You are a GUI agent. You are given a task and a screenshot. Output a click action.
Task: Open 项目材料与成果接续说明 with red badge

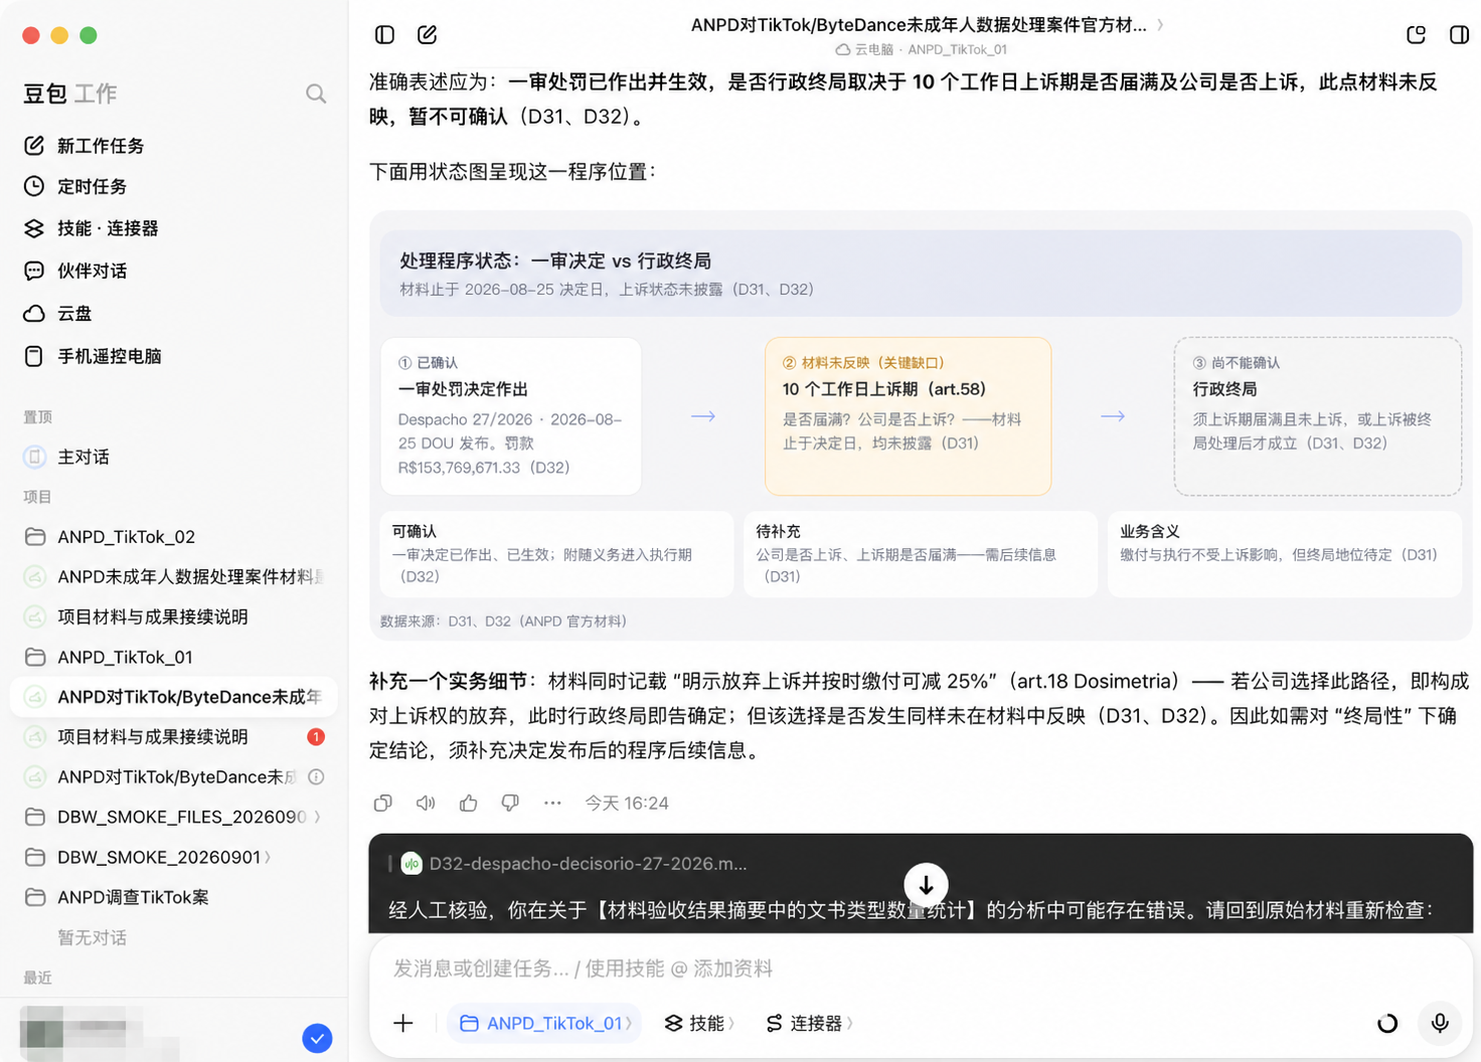click(173, 737)
